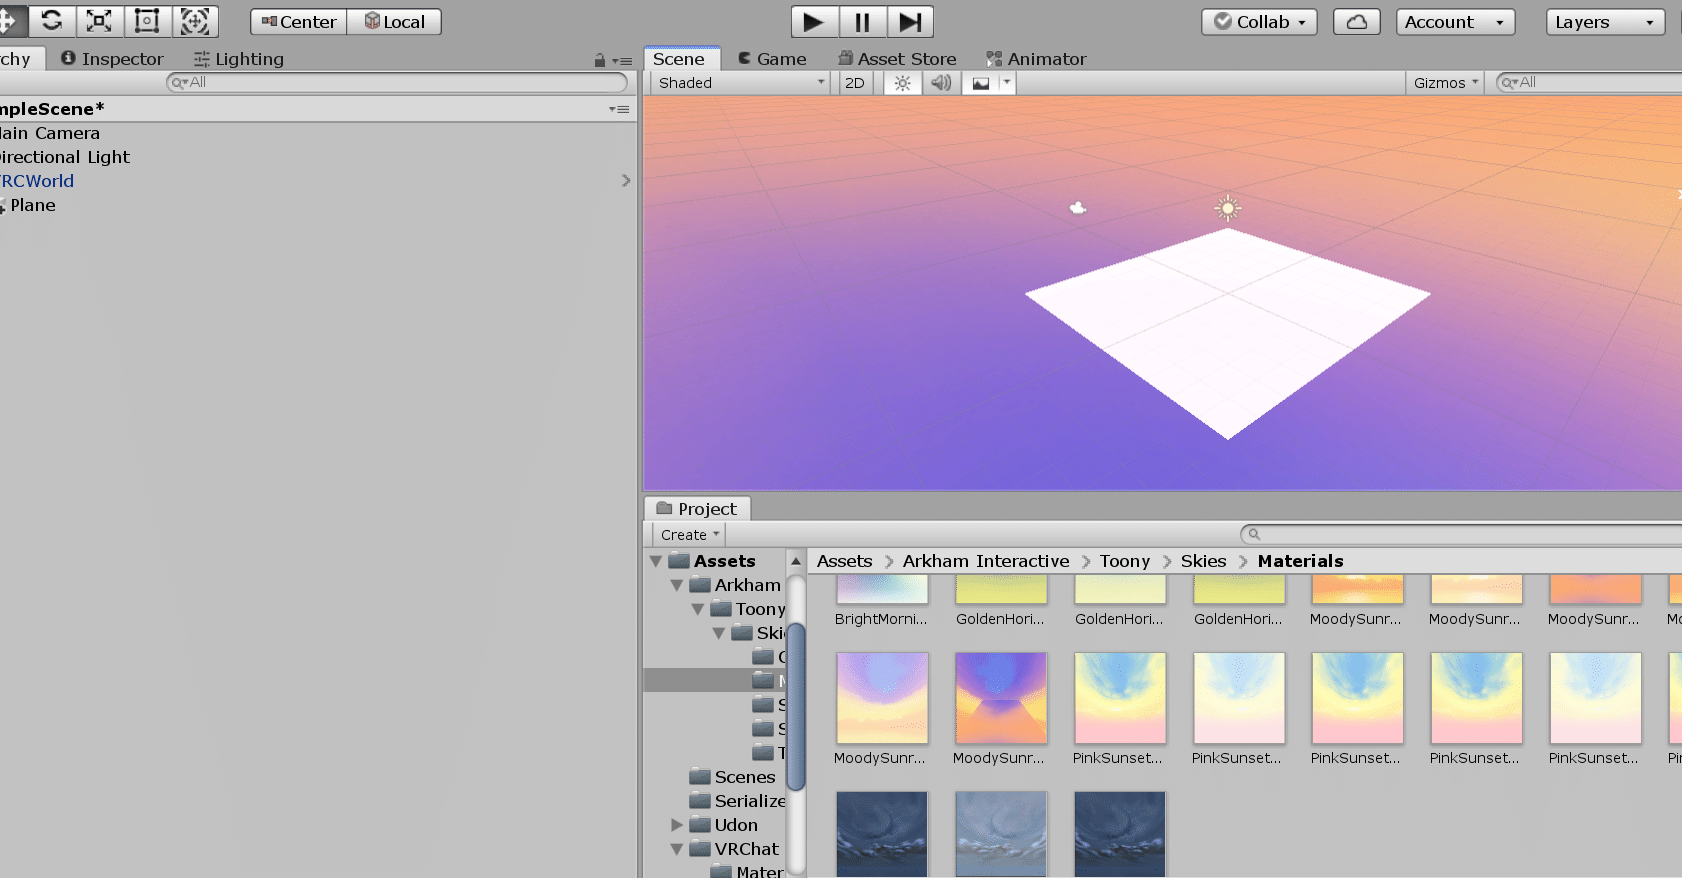
Task: Open VRCWorld prefab arrow in Hierarchy
Action: click(x=626, y=181)
